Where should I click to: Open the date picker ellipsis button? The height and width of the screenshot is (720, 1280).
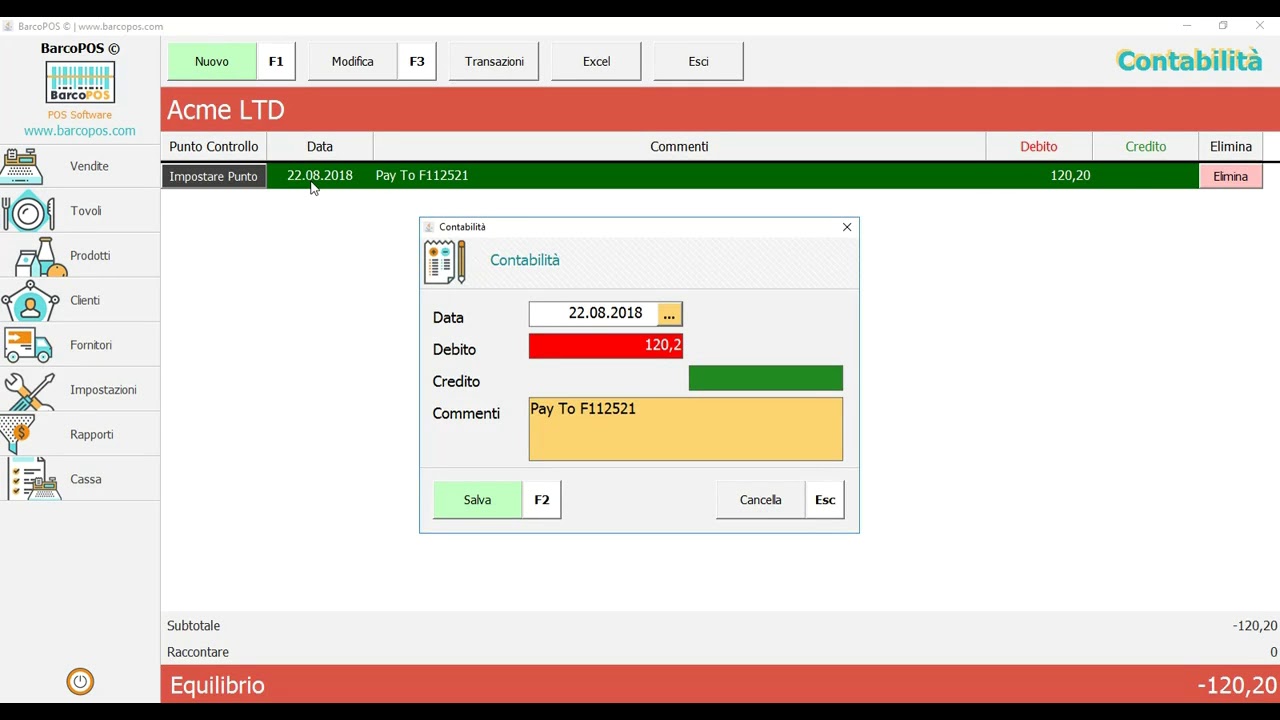[x=669, y=314]
